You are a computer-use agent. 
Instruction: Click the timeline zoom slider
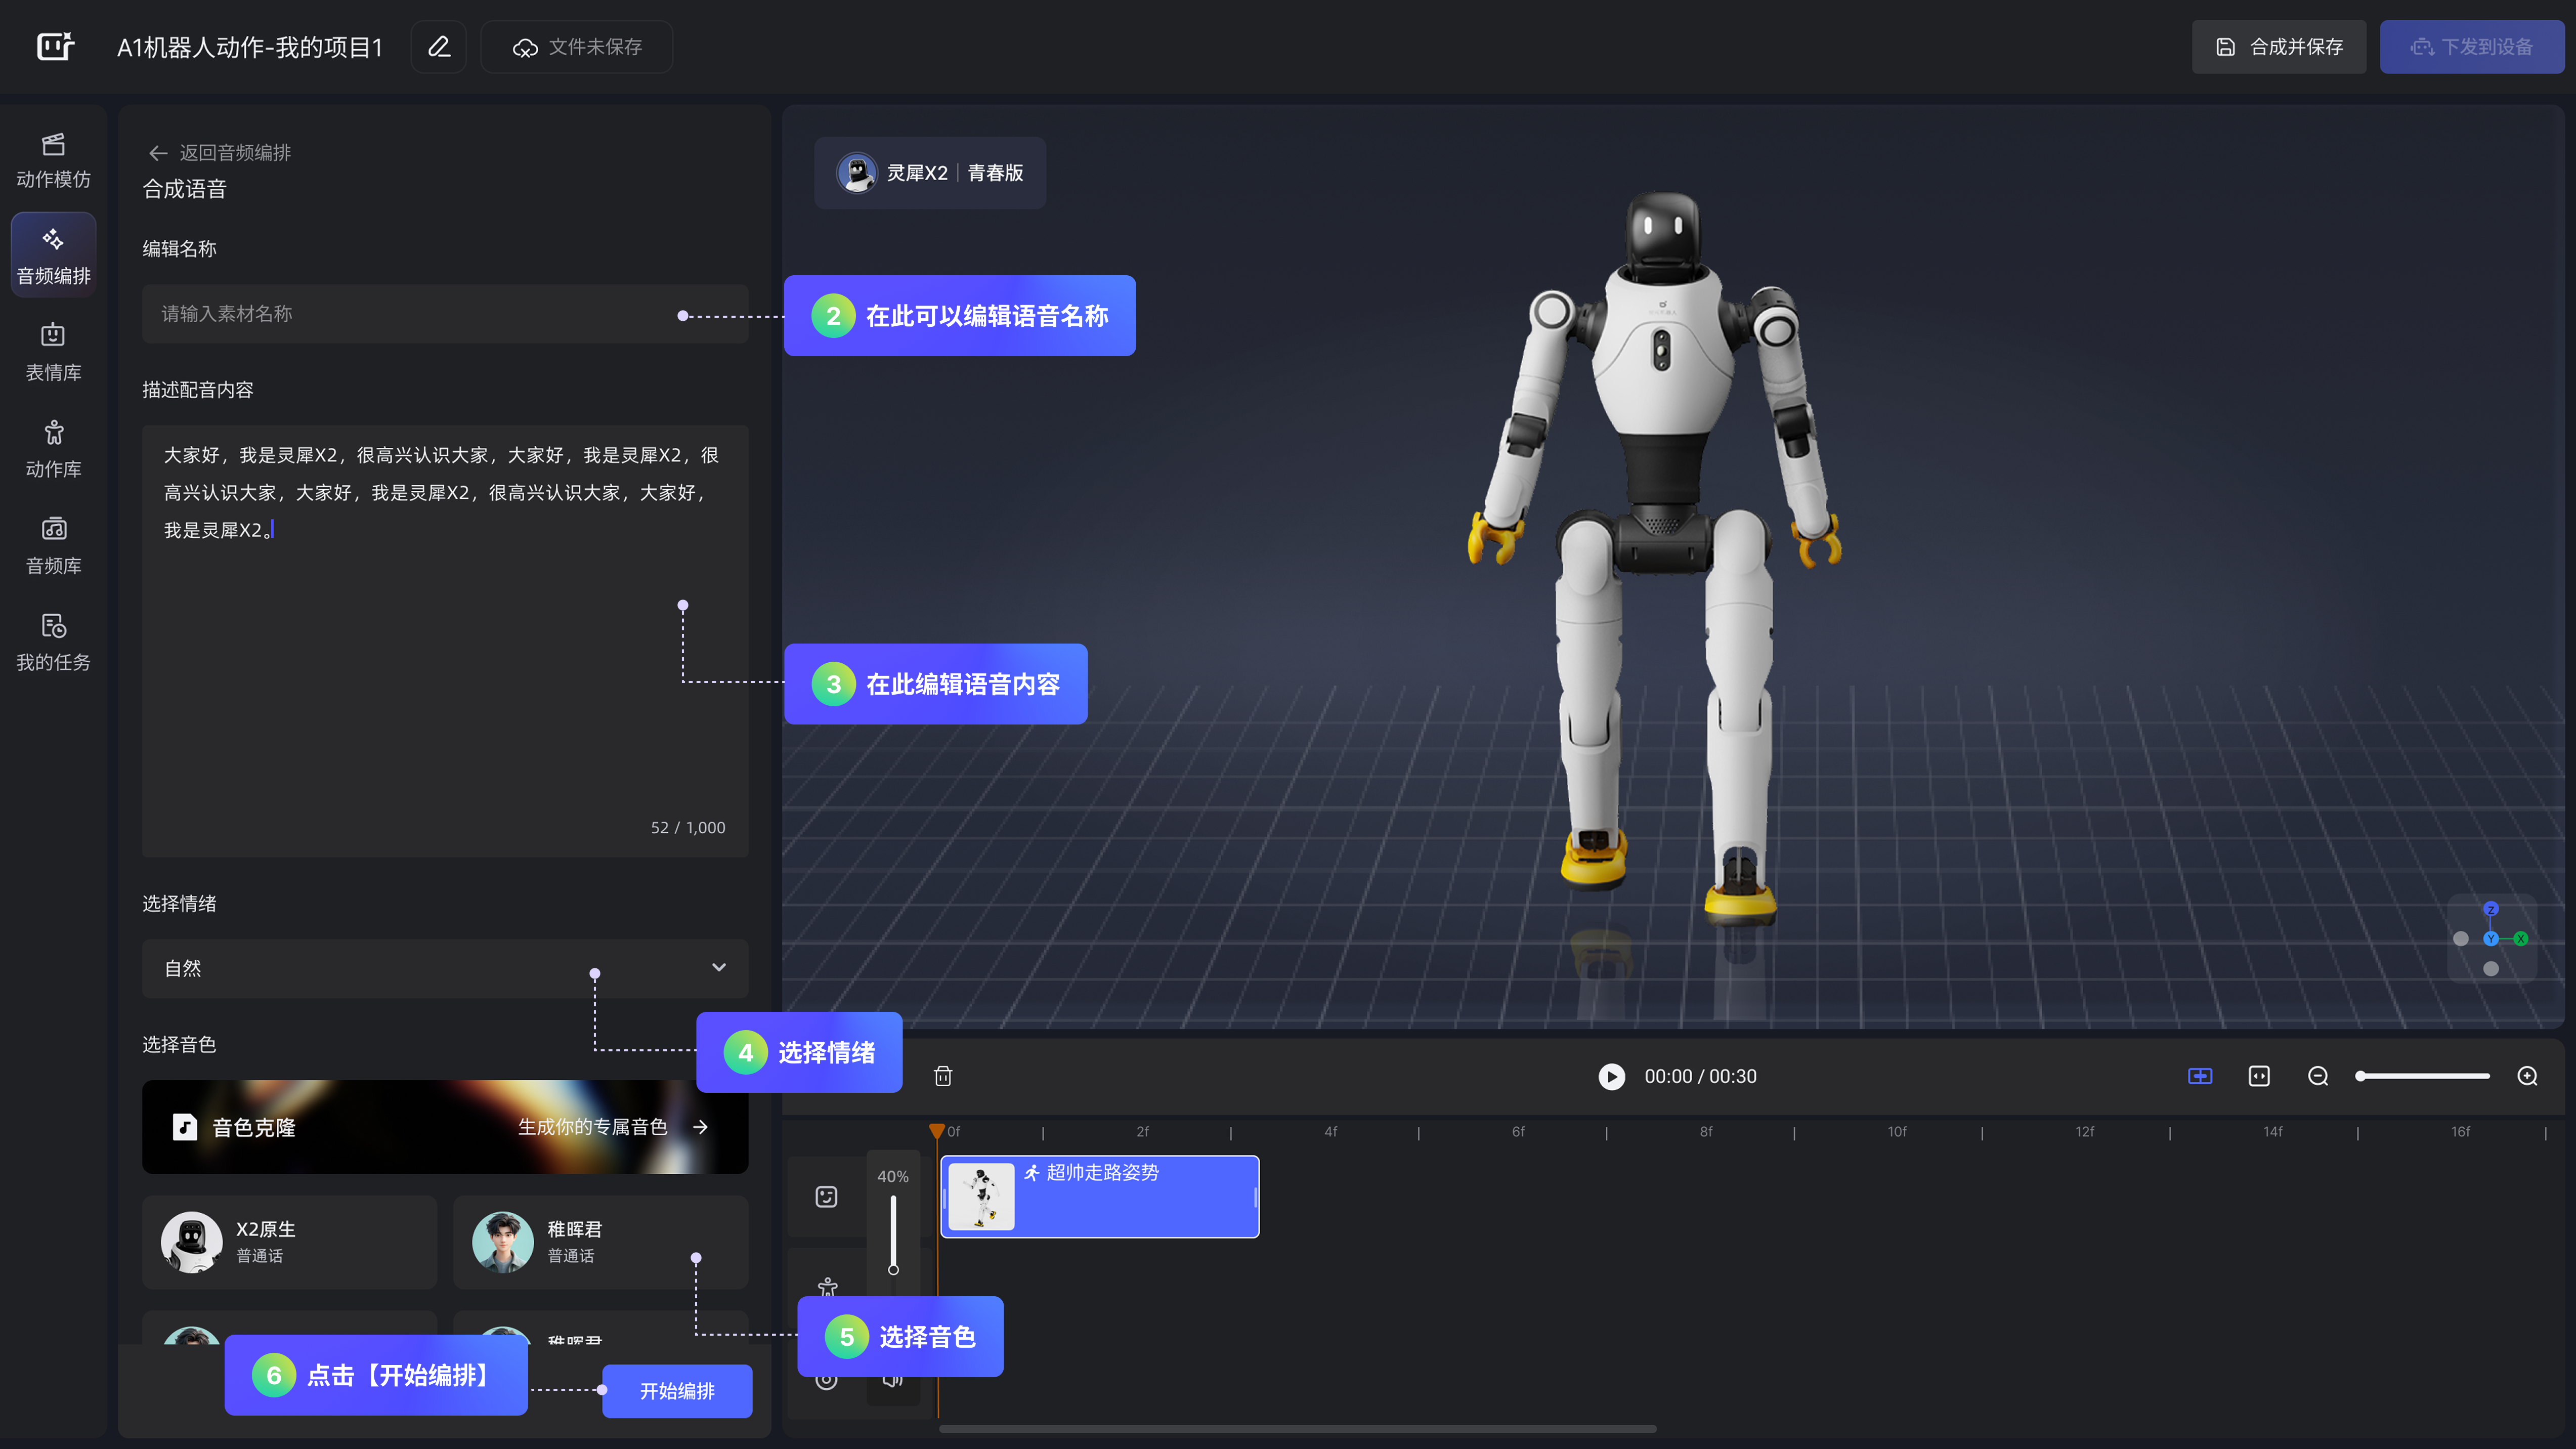point(2424,1076)
